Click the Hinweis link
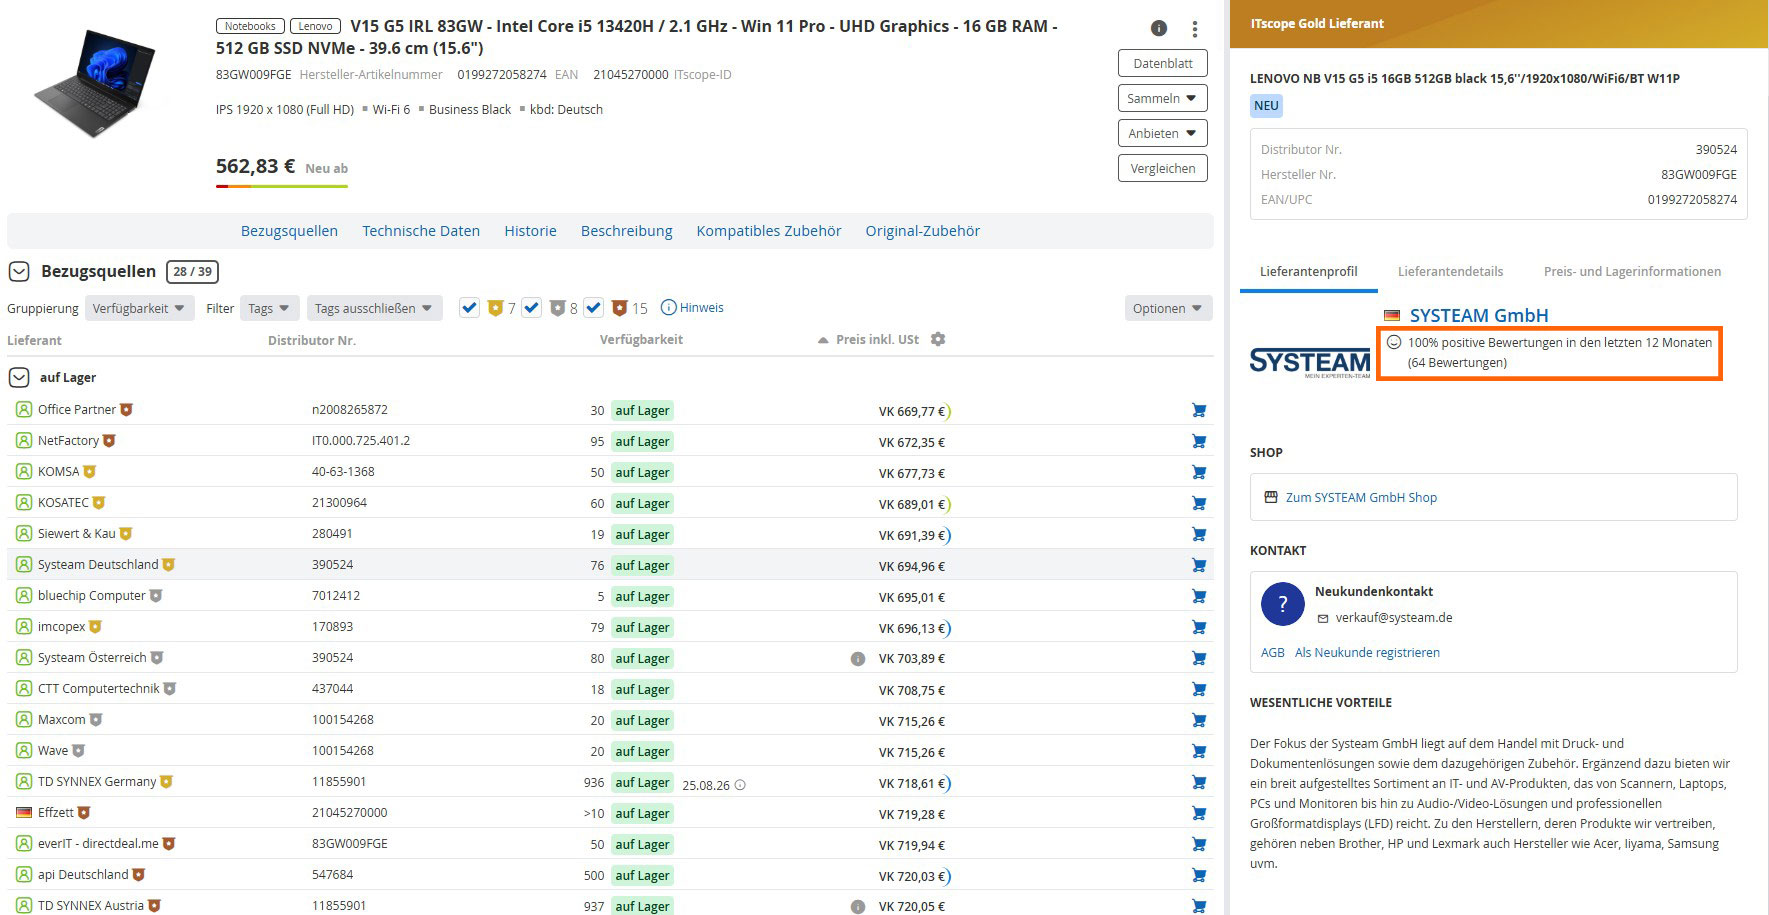This screenshot has height=915, width=1769. pyautogui.click(x=702, y=307)
